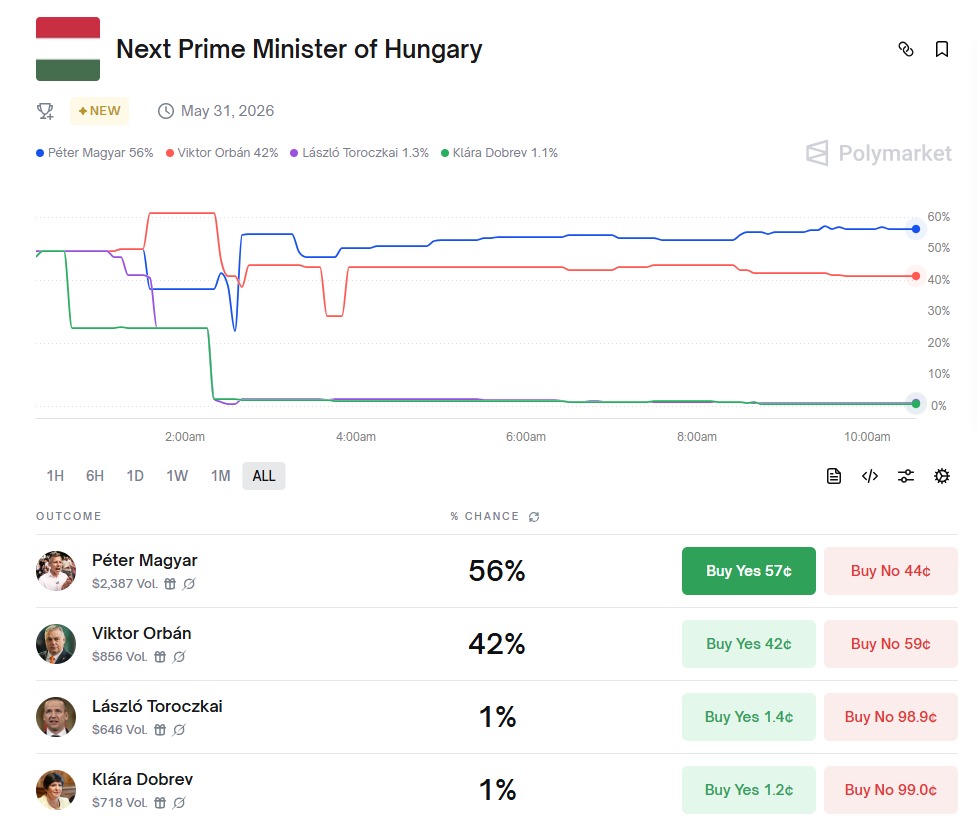Click the Klára Dobrev legend entry
977x824 pixels.
coord(499,153)
